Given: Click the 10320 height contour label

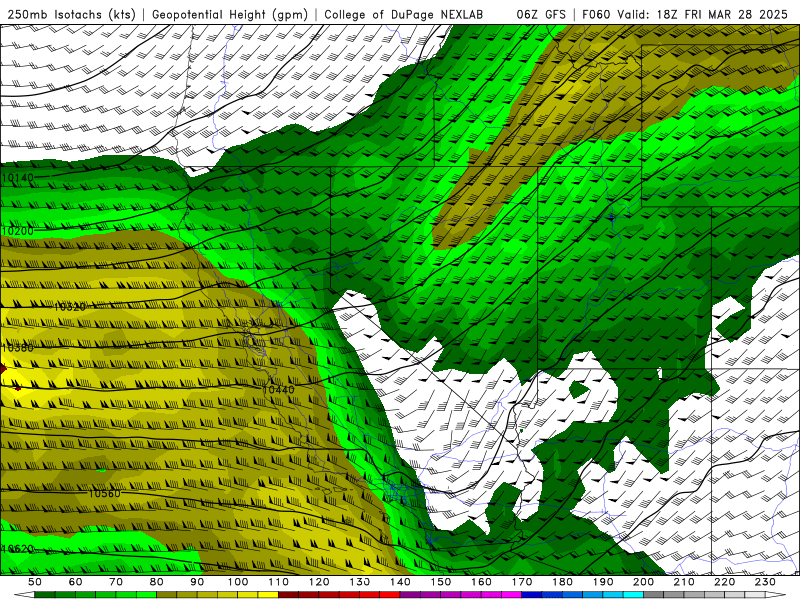Looking at the screenshot, I should pos(70,307).
